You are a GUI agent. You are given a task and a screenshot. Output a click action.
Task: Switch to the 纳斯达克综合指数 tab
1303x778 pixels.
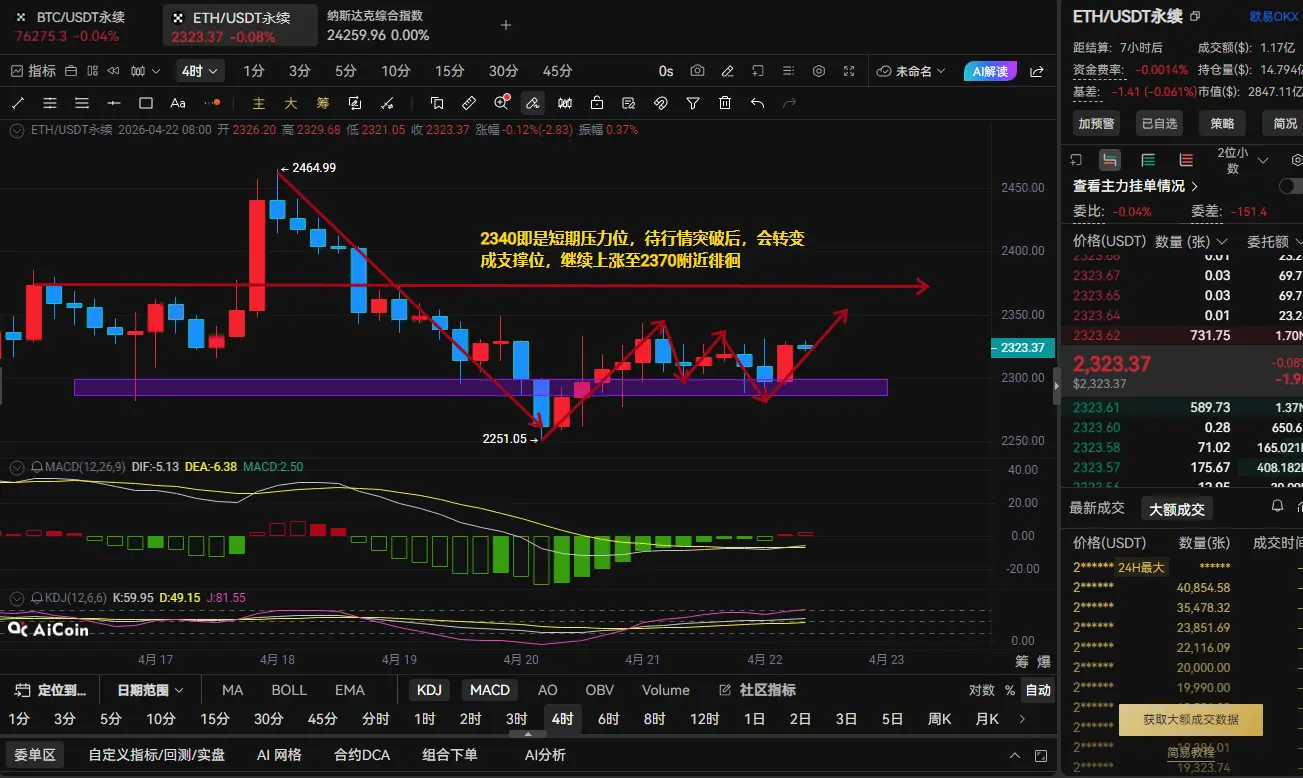[380, 26]
